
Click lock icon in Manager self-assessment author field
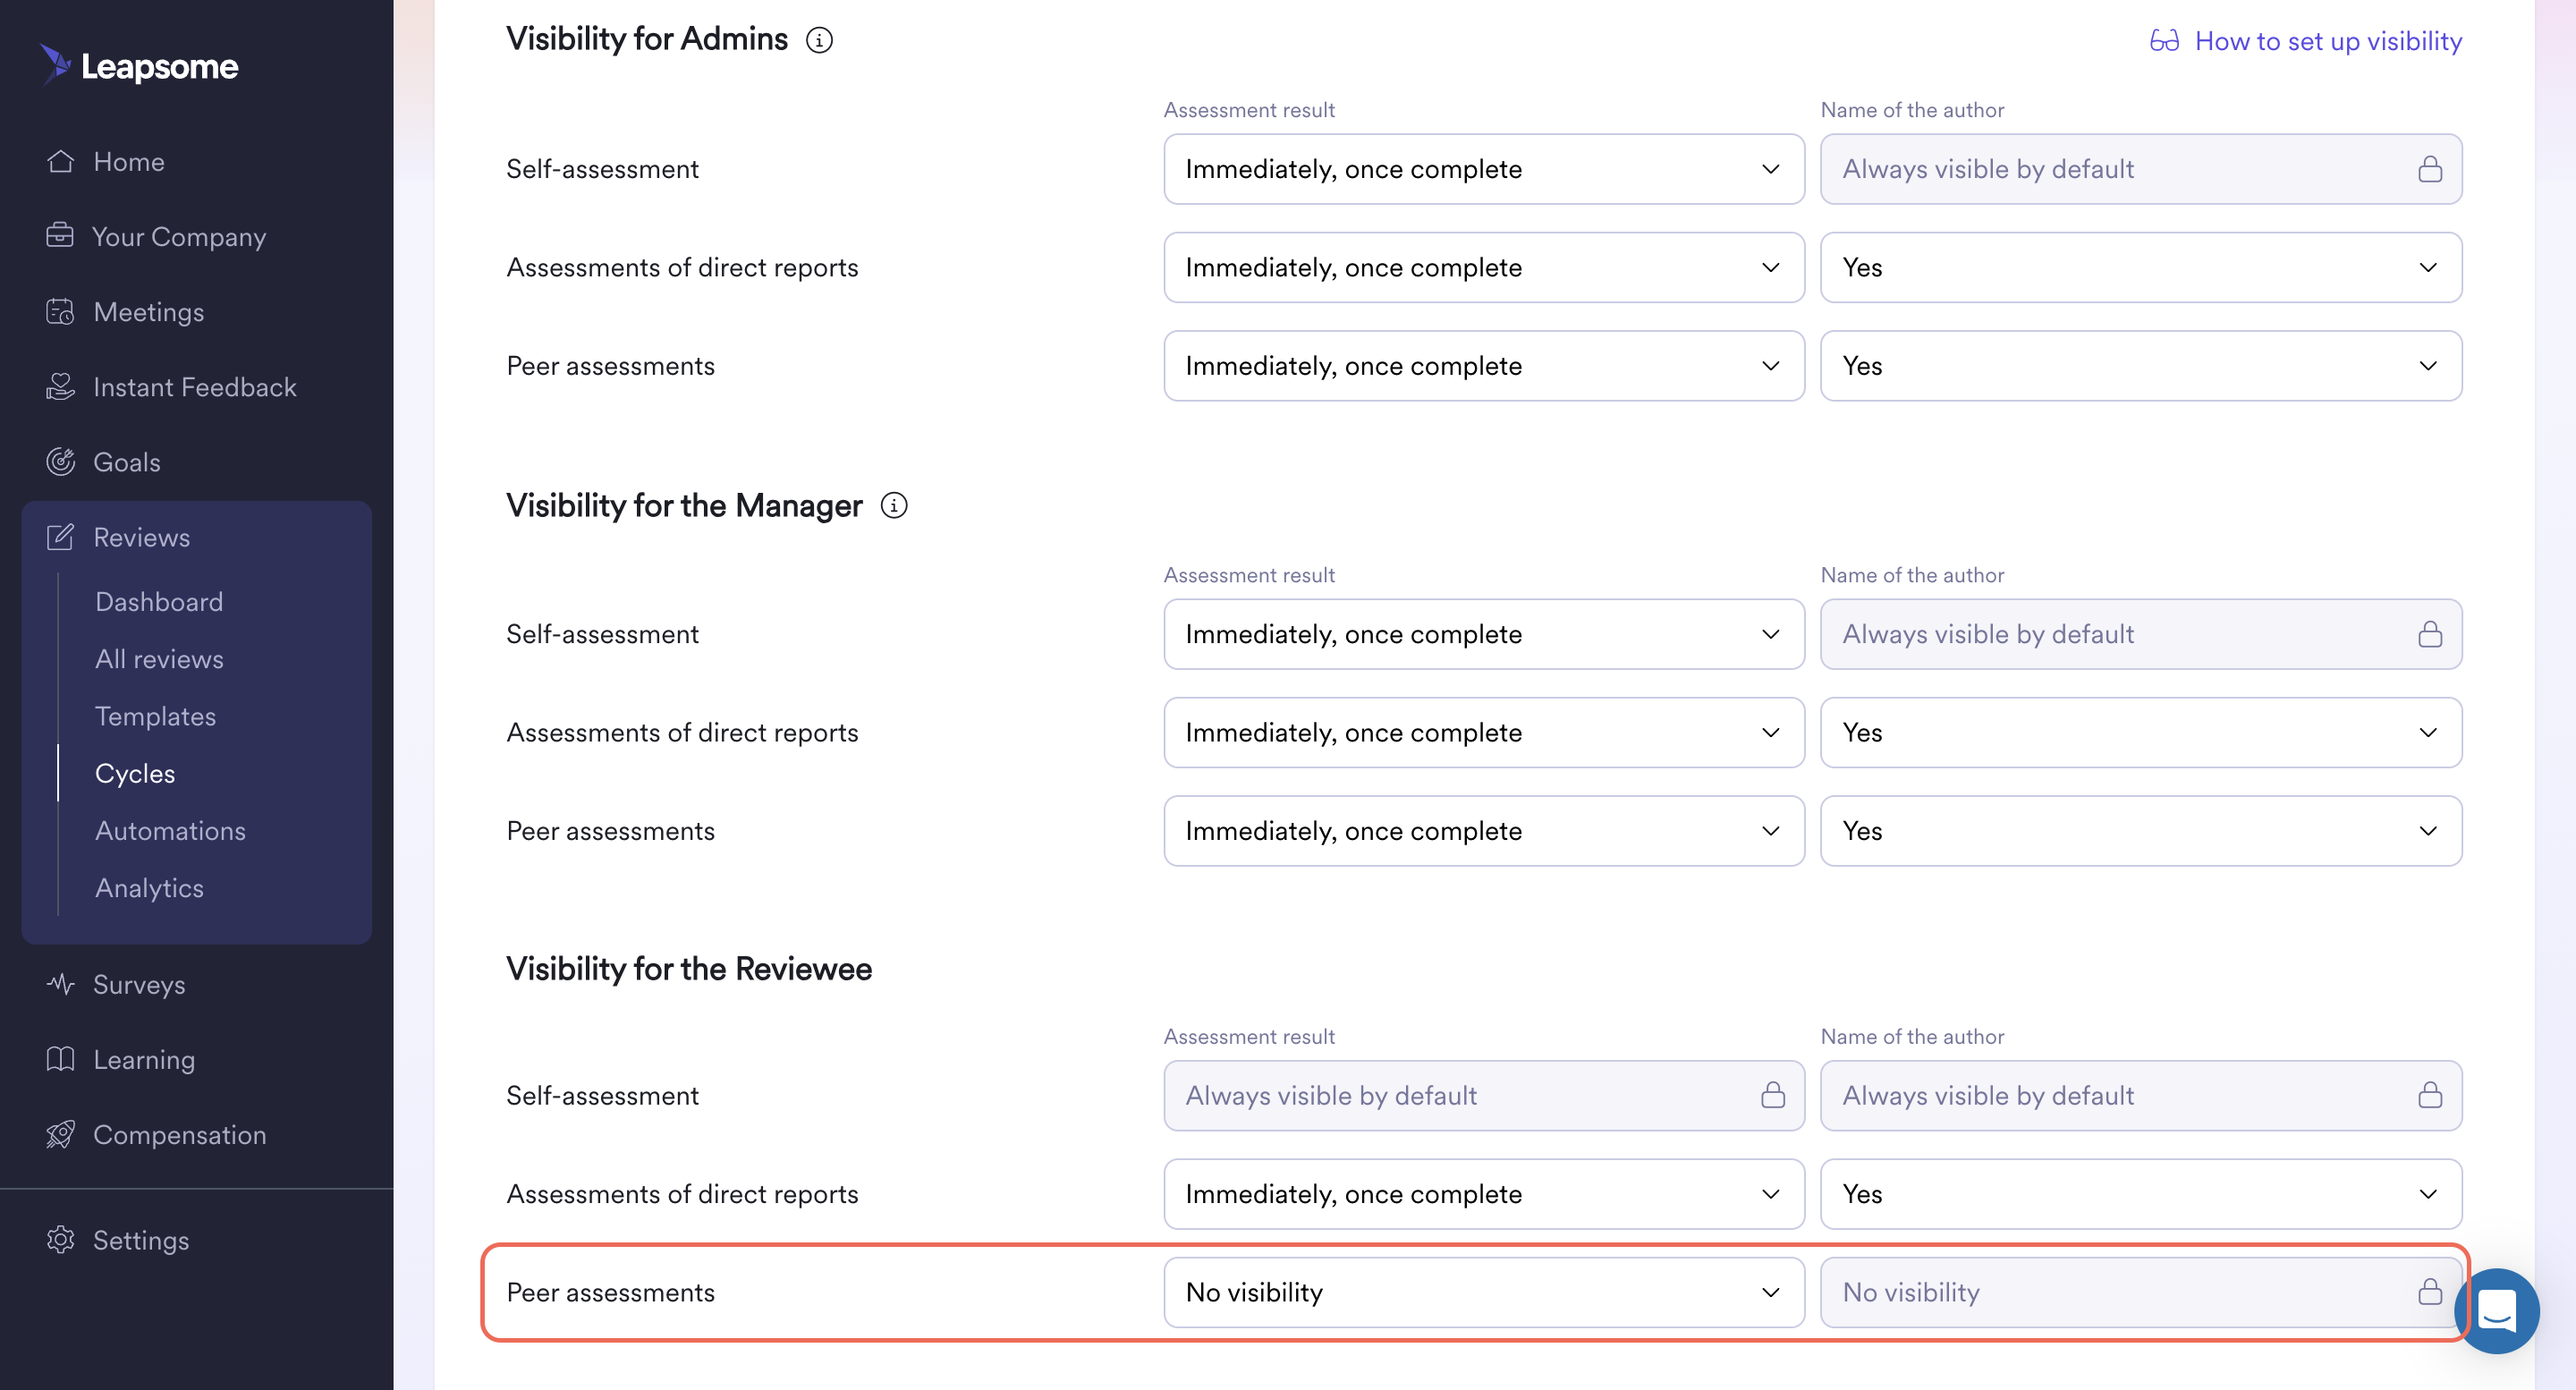2430,634
